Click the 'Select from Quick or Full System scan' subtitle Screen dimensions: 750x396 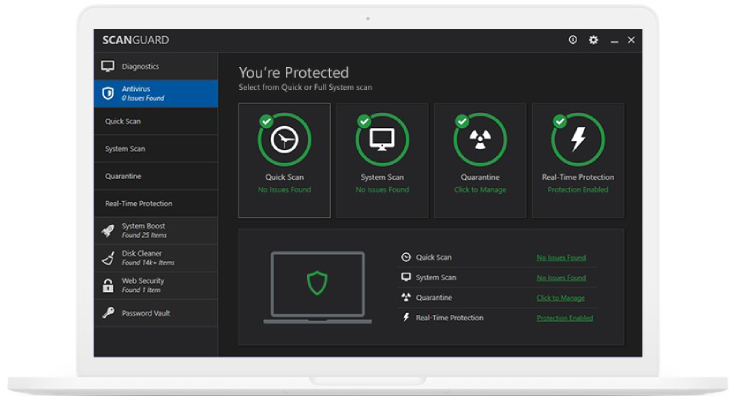click(x=305, y=87)
